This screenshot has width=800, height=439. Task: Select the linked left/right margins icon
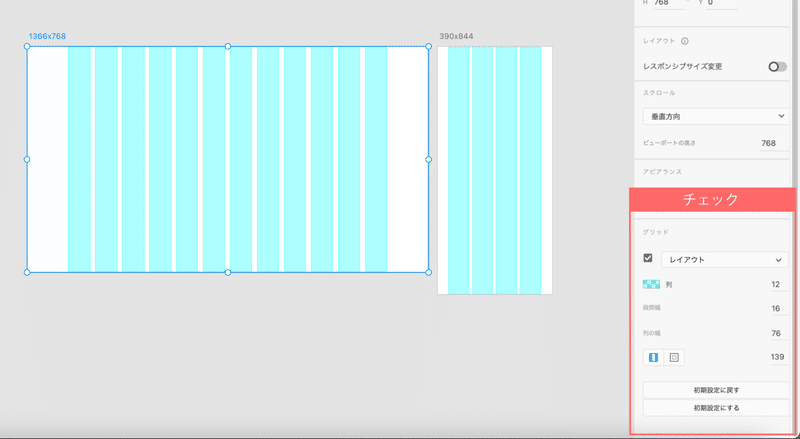(653, 358)
